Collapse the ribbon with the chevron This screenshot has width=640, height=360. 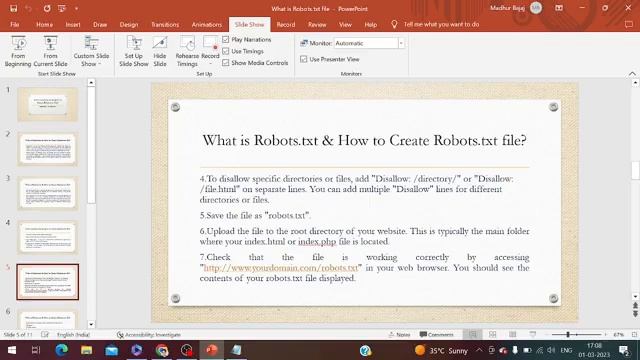click(632, 74)
